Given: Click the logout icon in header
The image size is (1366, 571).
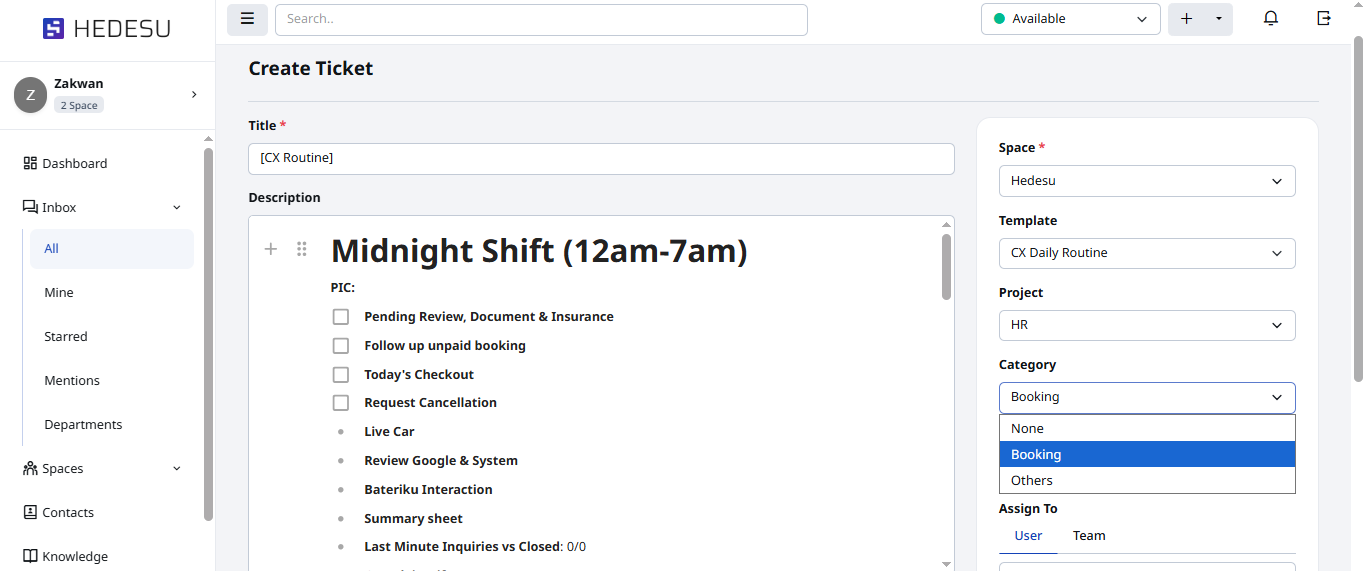Looking at the screenshot, I should pos(1324,19).
